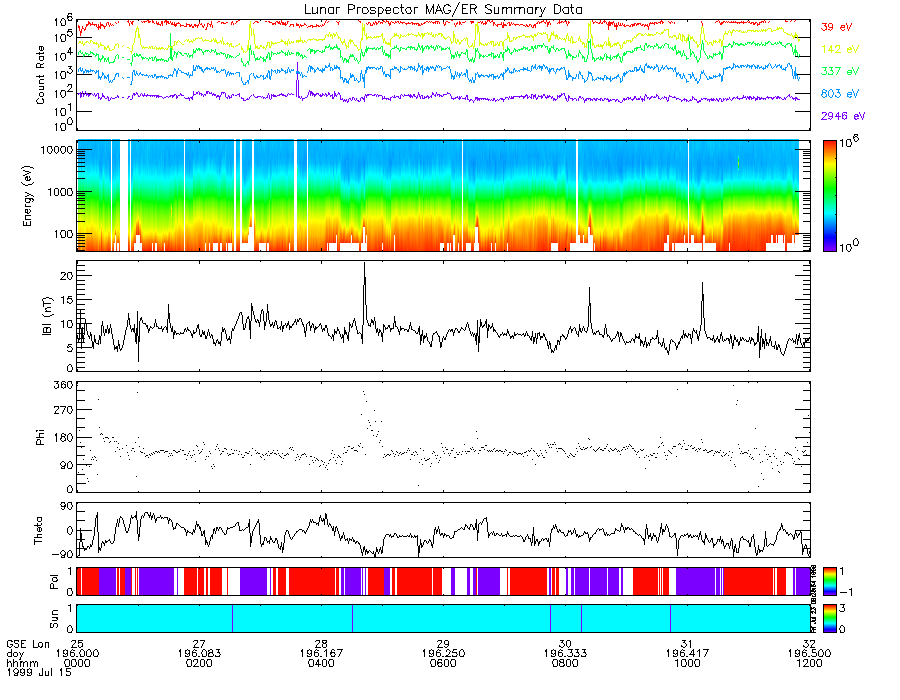Click the time tick label '0200'
The image size is (900, 700).
coord(199,663)
